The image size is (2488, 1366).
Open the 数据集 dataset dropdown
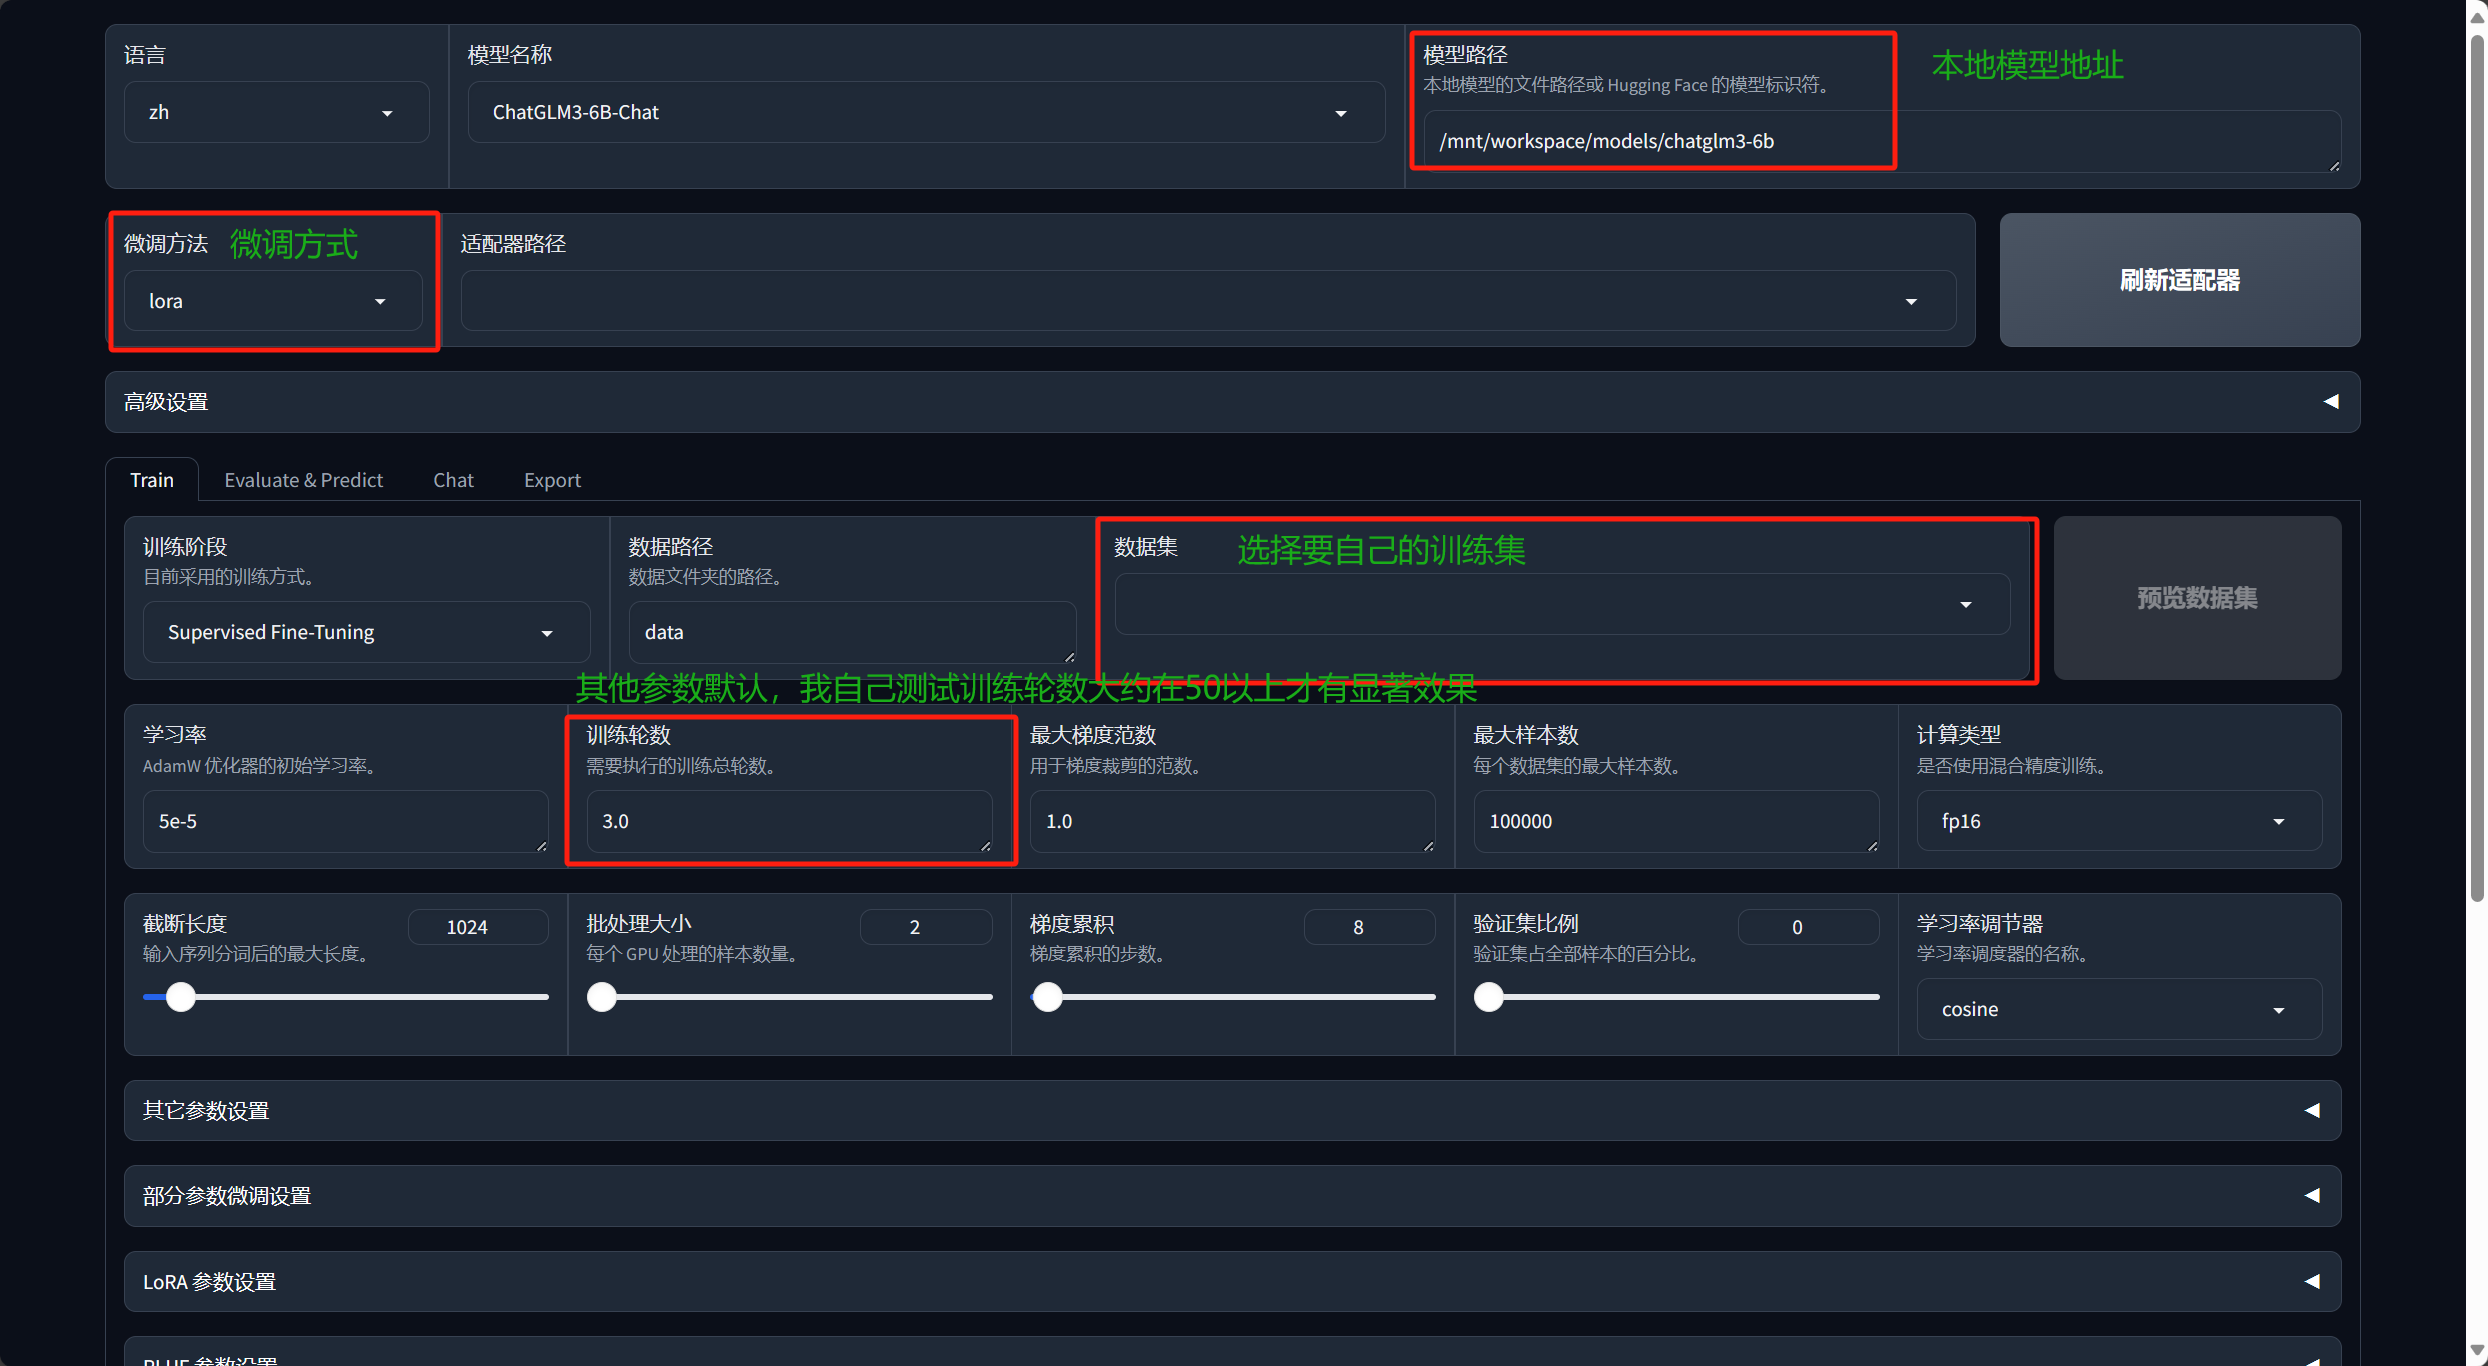pyautogui.click(x=1562, y=604)
